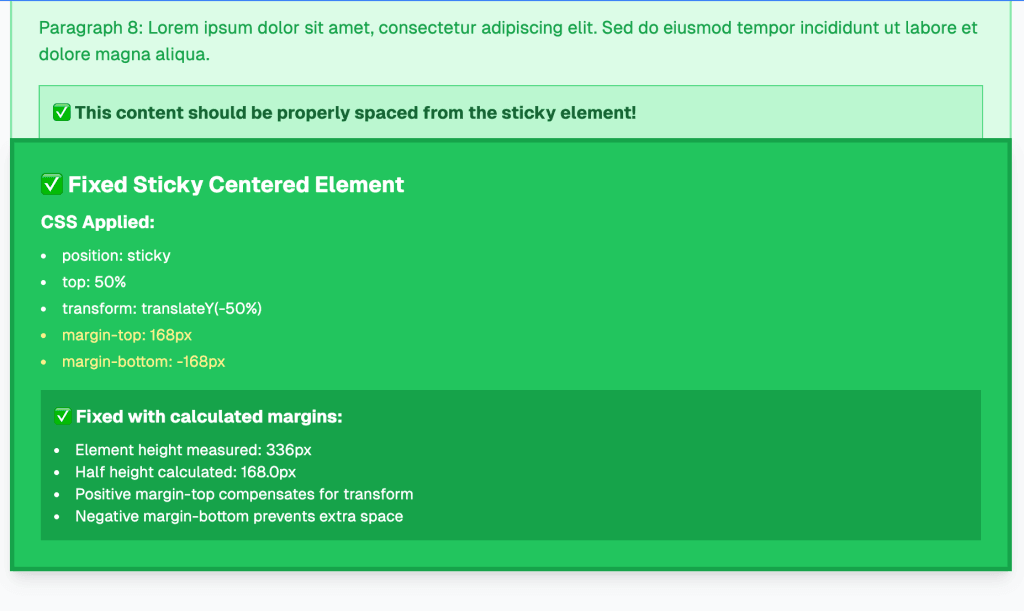Click the checkmark icon before "Fixed Sticky Centered Element"
The image size is (1024, 611).
pos(52,184)
